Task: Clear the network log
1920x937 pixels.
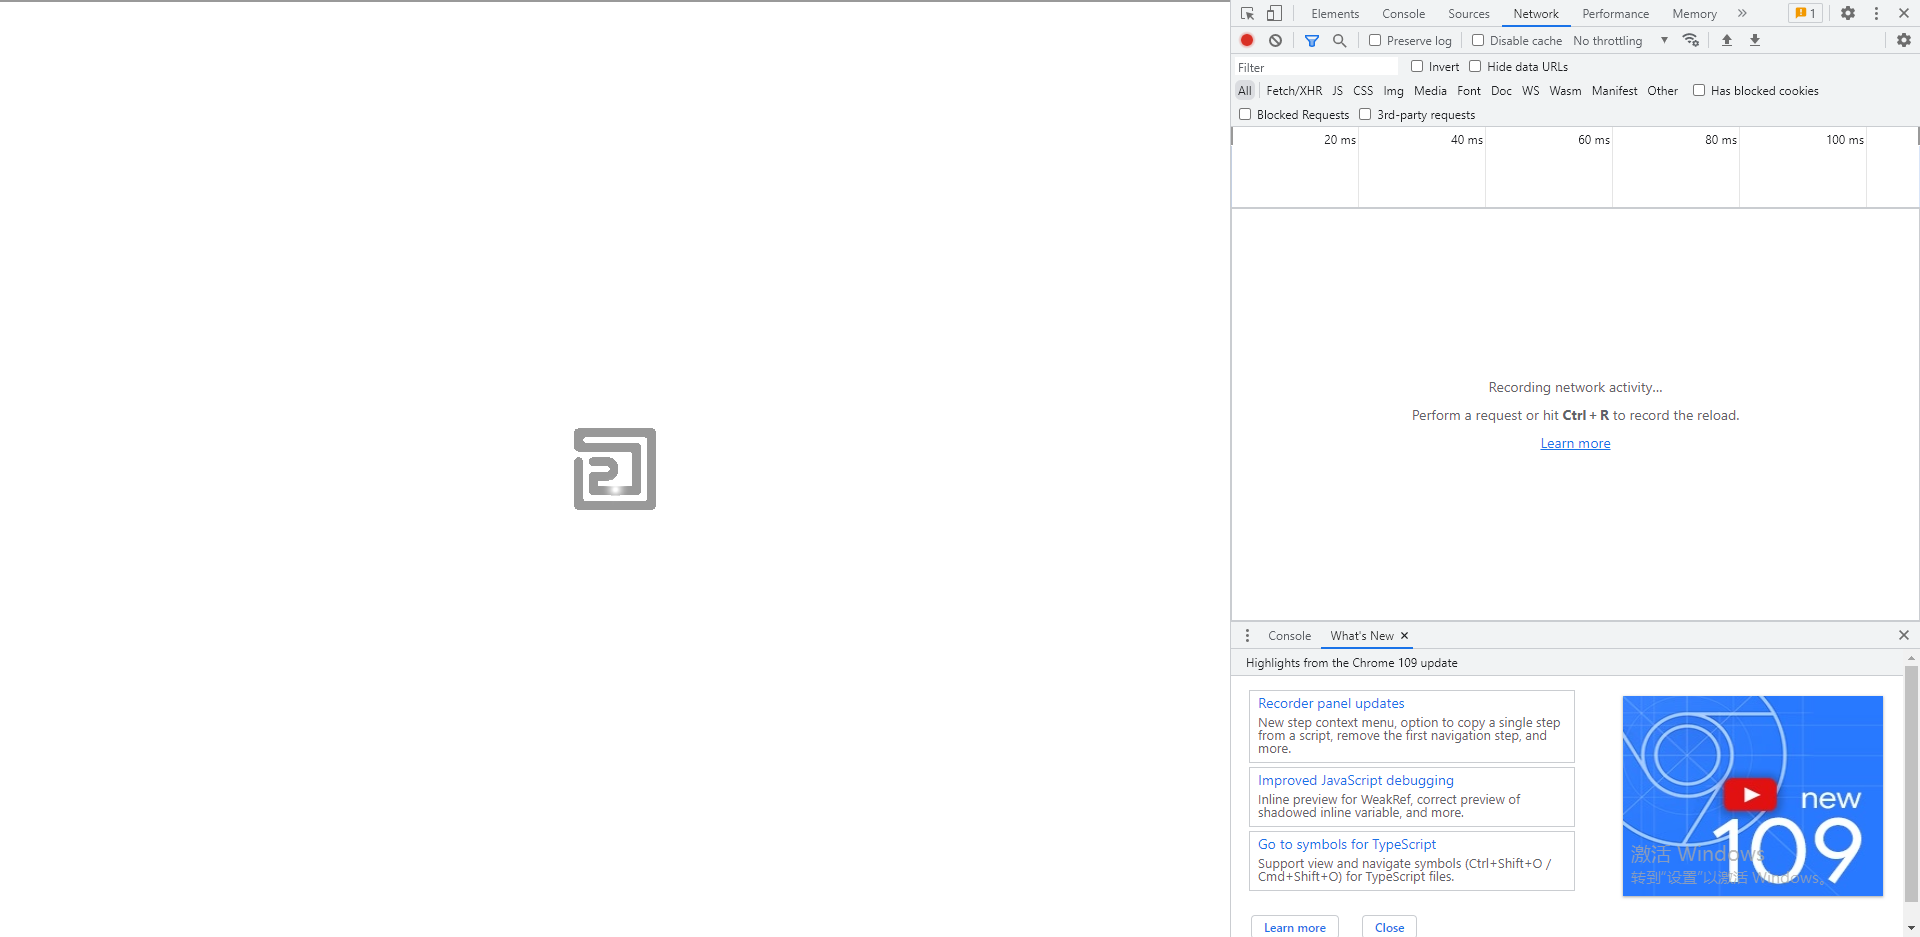Action: (1275, 40)
